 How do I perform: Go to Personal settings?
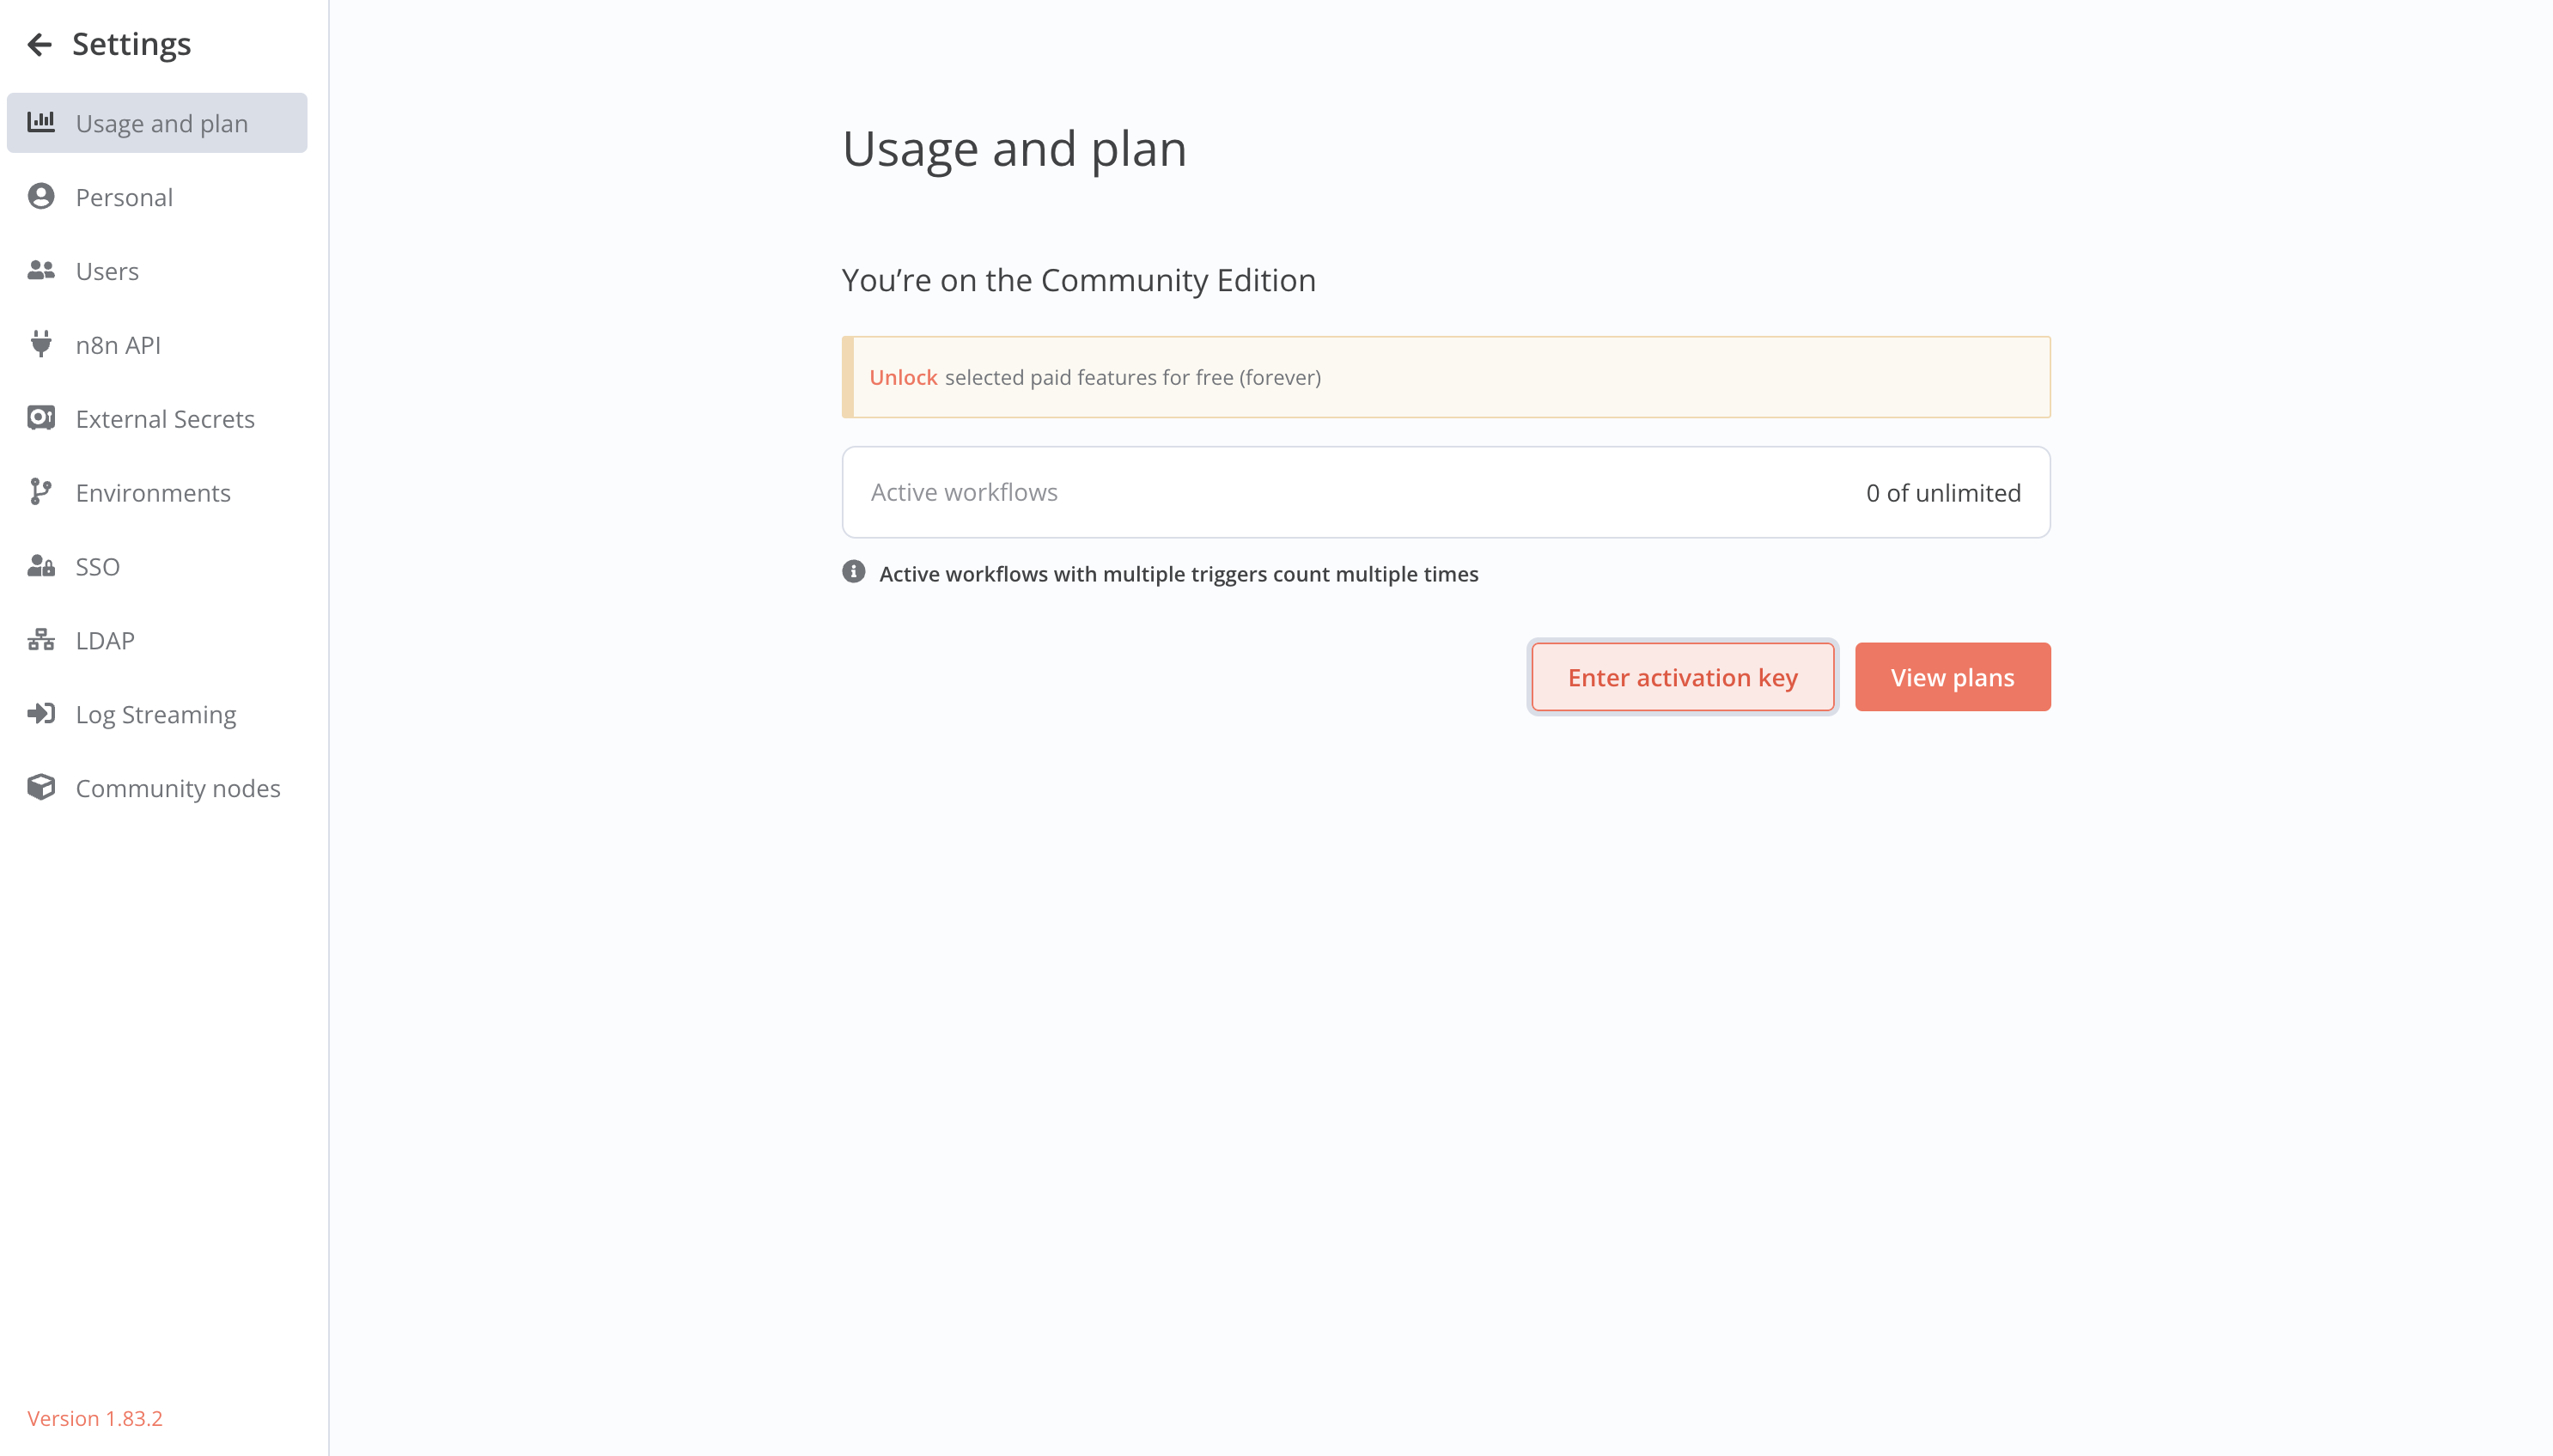157,197
